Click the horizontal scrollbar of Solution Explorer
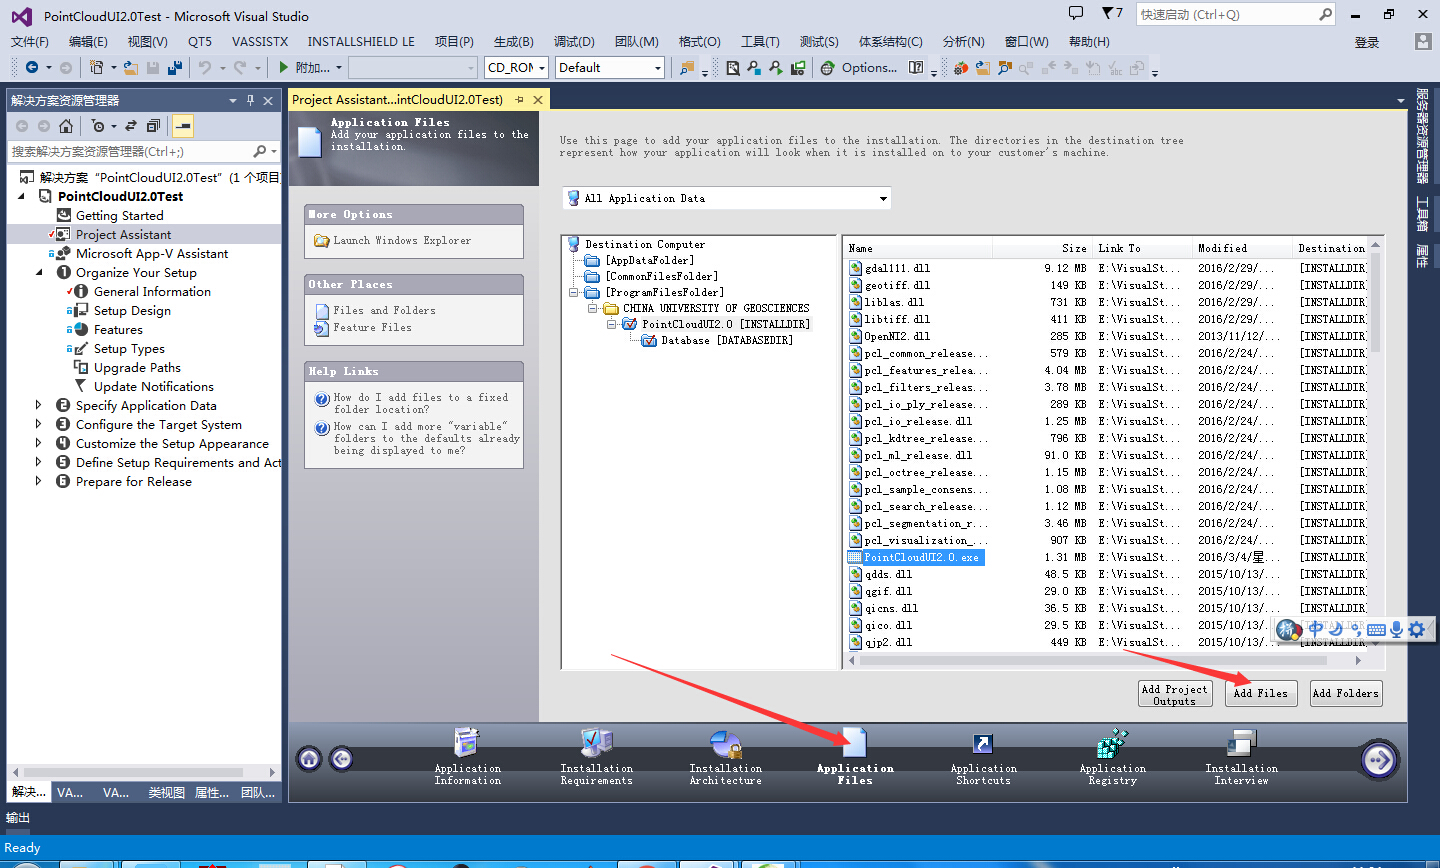The width and height of the screenshot is (1440, 868). [132, 772]
